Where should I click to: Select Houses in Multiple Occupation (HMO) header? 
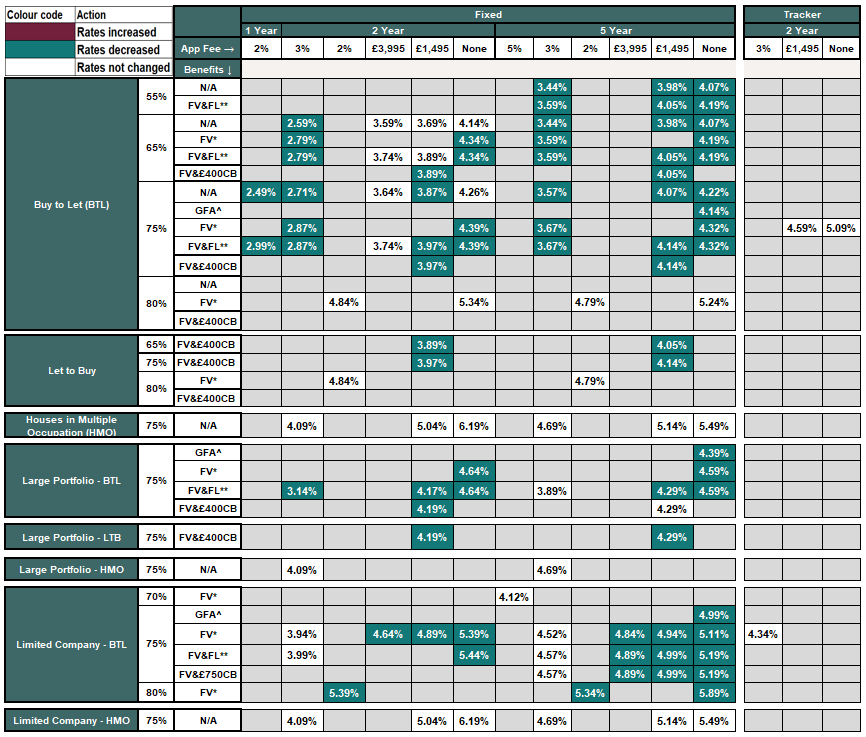point(71,425)
